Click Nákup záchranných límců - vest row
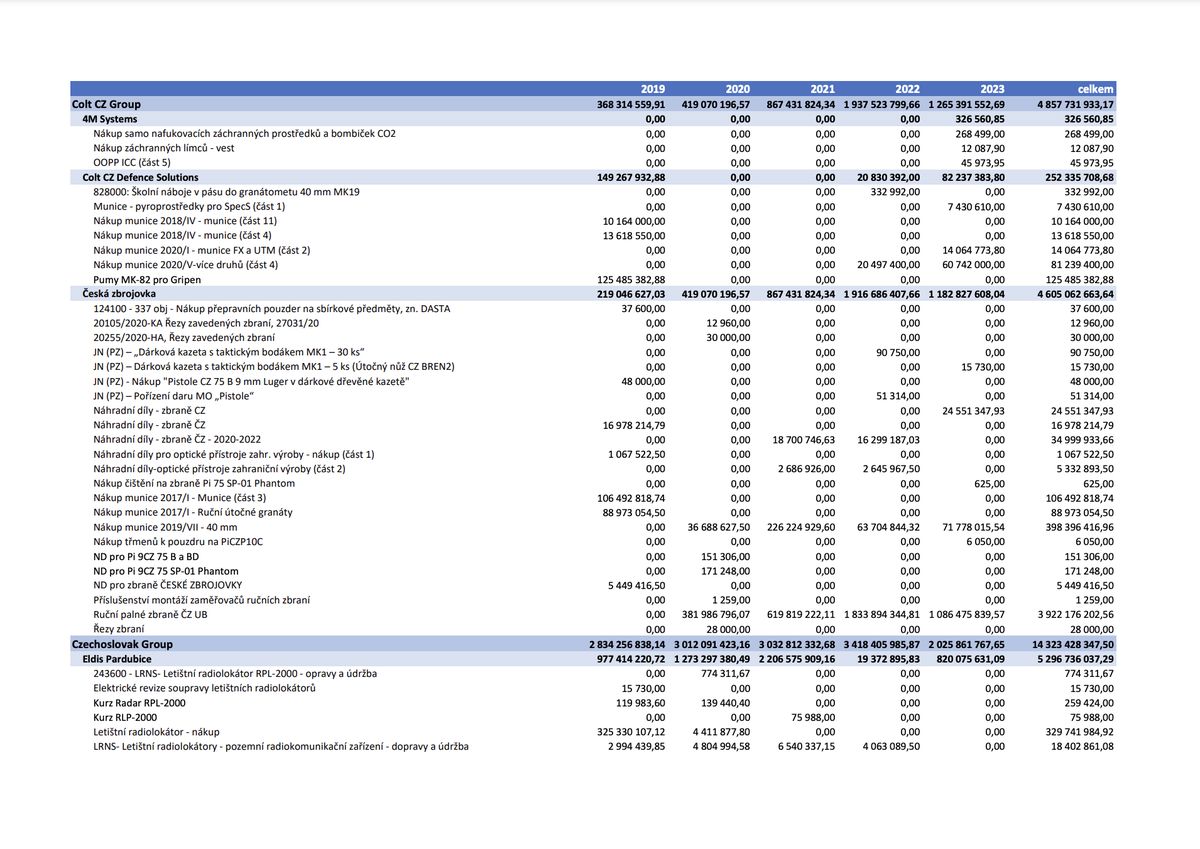This screenshot has width=1200, height=849. point(593,148)
